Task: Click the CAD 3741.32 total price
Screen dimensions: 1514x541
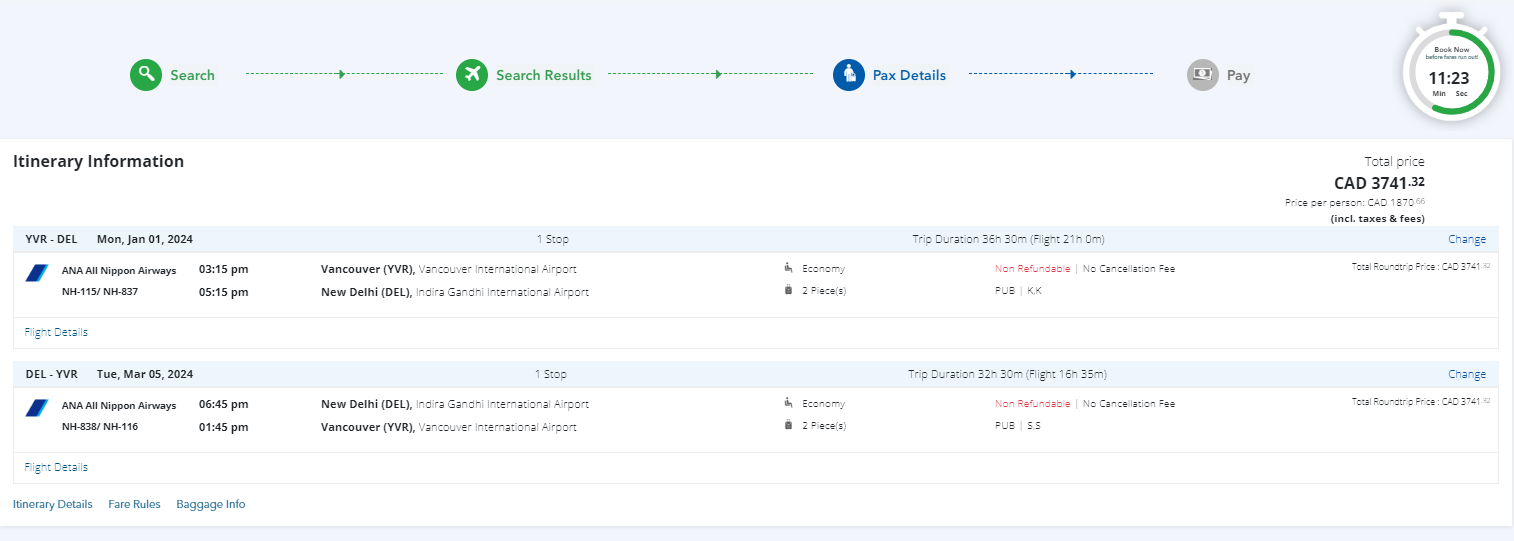Action: (1379, 183)
